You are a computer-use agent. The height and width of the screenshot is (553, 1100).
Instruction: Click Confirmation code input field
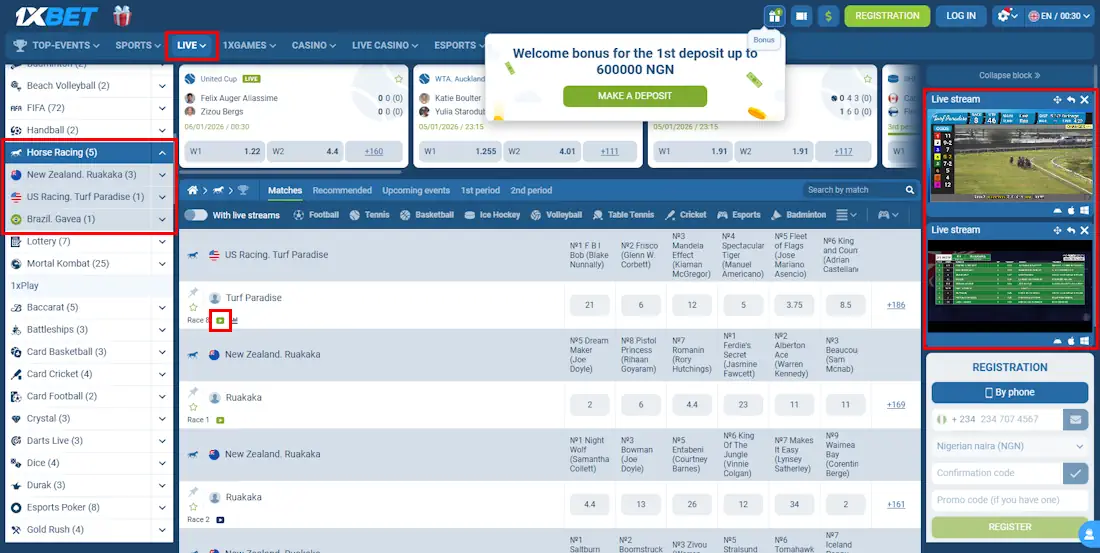[996, 473]
